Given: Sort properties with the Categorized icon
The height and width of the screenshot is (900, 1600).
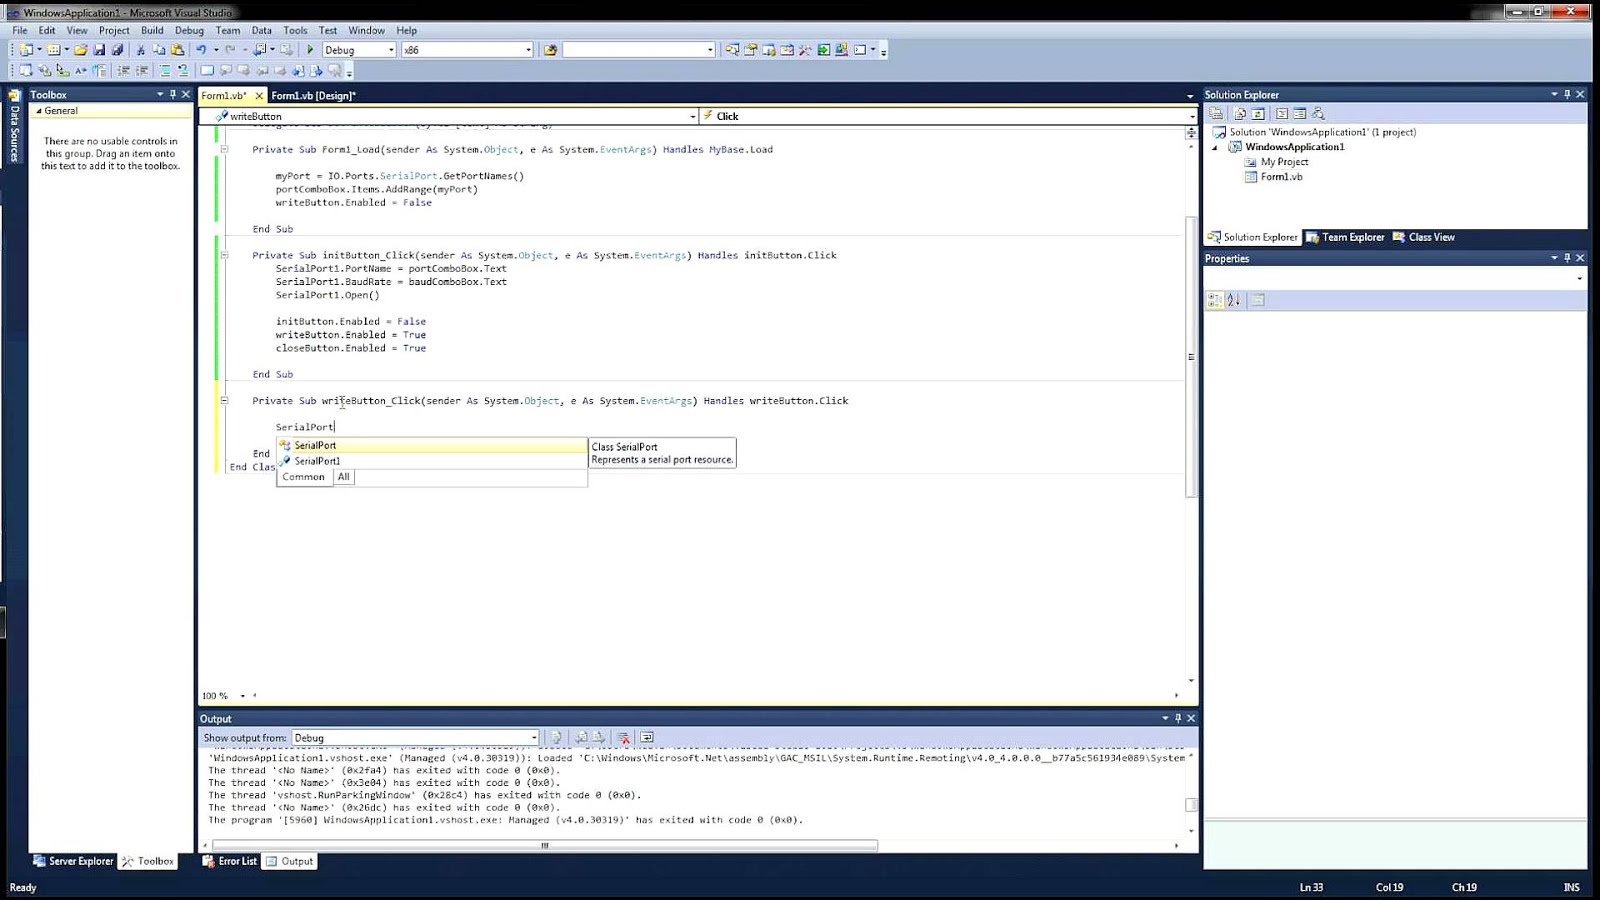Looking at the screenshot, I should tap(1215, 300).
